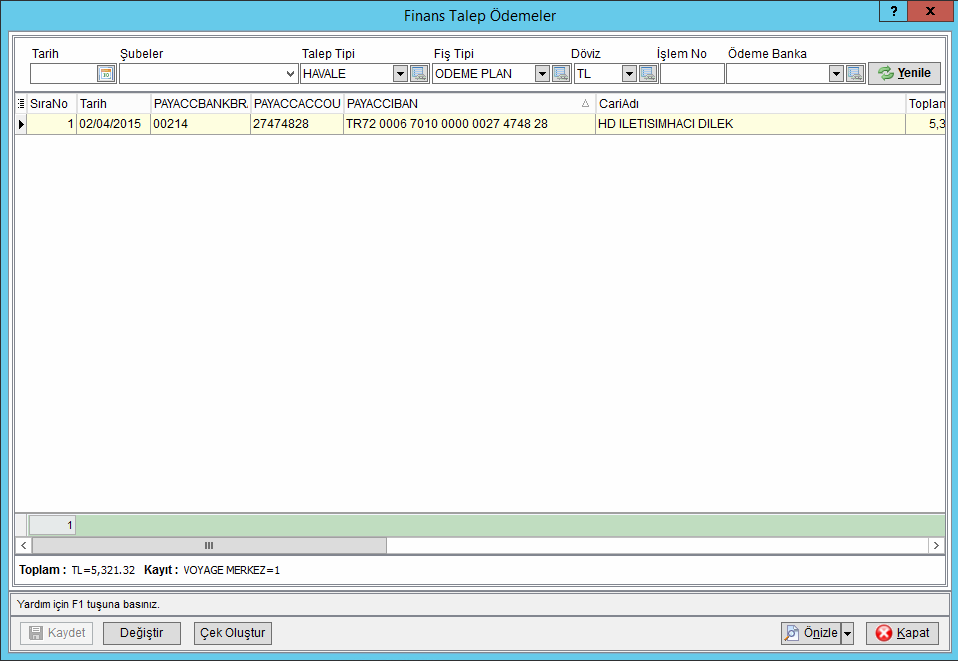Screen dimensions: 958x661
Task: Expand the Talep Tipi HAVALE dropdown
Action: click(400, 74)
